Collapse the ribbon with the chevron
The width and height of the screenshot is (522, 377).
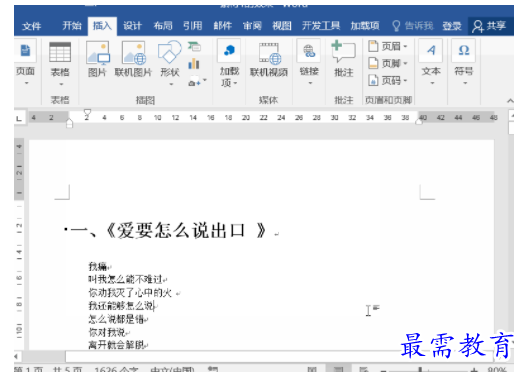(x=510, y=101)
